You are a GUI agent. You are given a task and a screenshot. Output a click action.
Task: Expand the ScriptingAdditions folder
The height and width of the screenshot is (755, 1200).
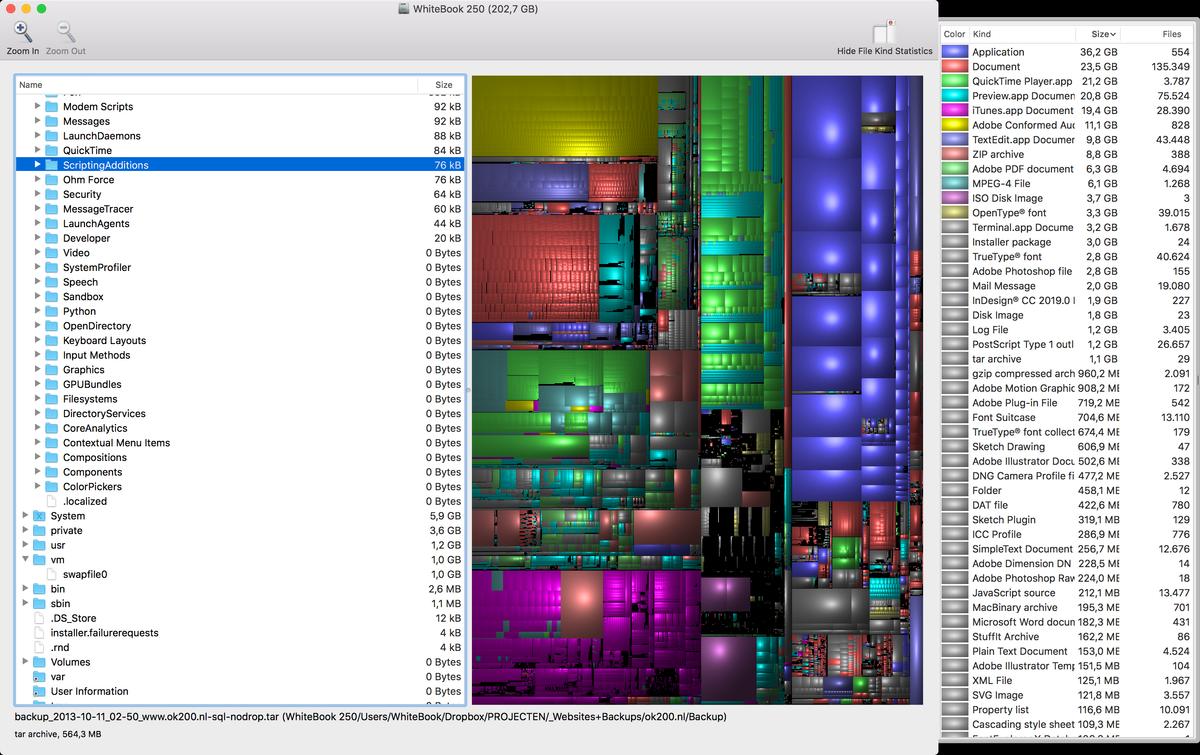click(38, 165)
